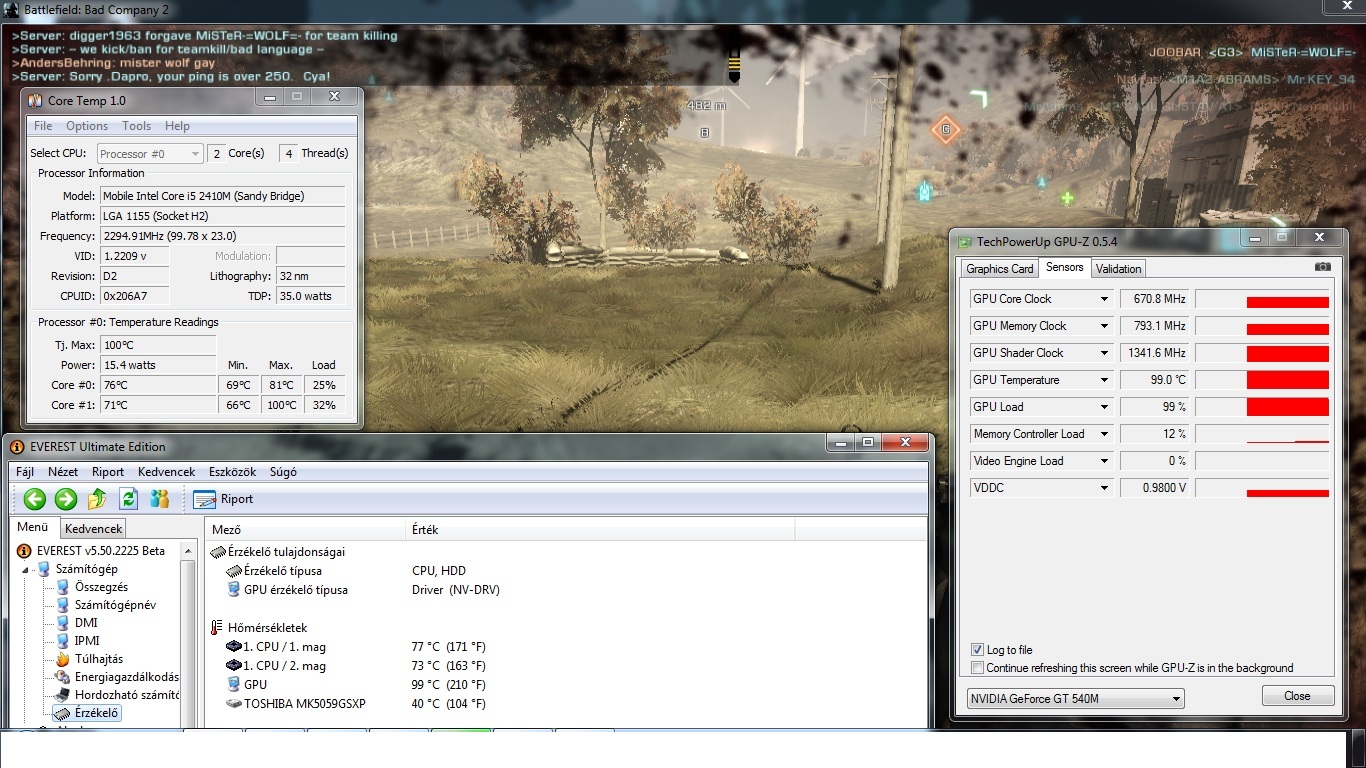Switch to GPU-Z Graphics Card tab

999,269
